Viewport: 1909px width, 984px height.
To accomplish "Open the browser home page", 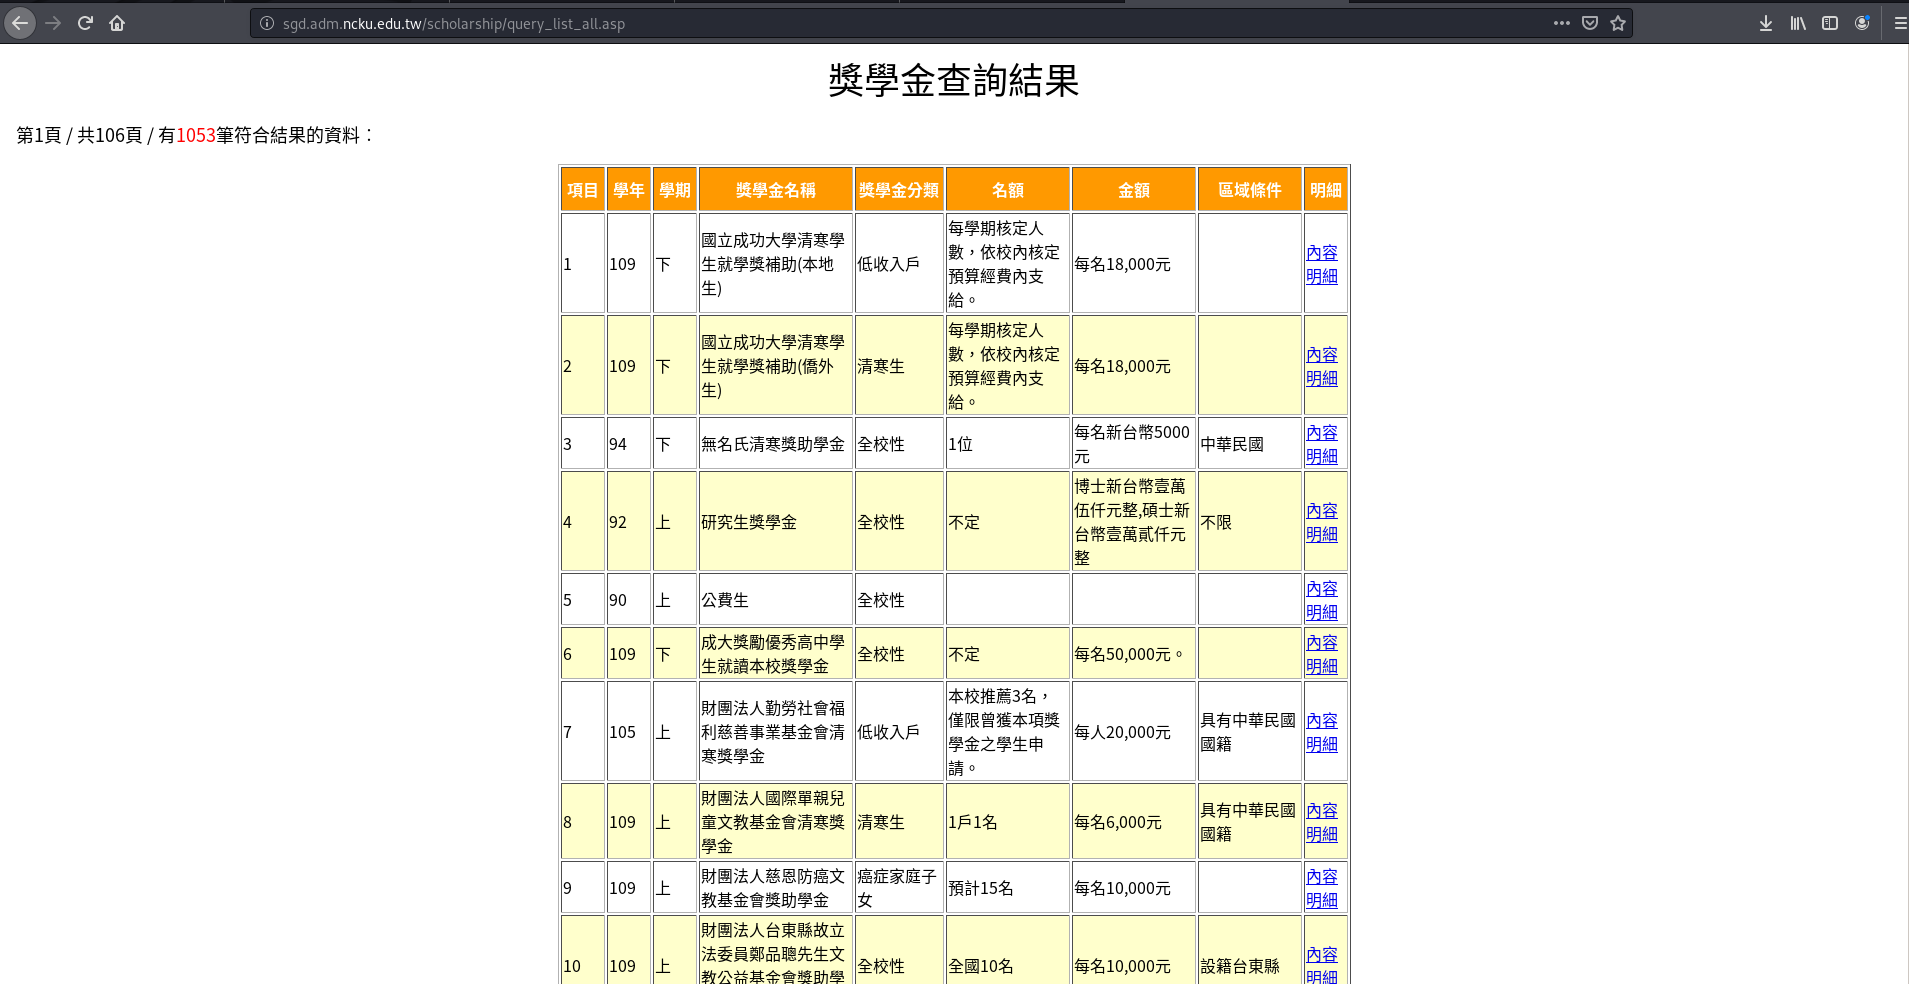I will pyautogui.click(x=117, y=23).
